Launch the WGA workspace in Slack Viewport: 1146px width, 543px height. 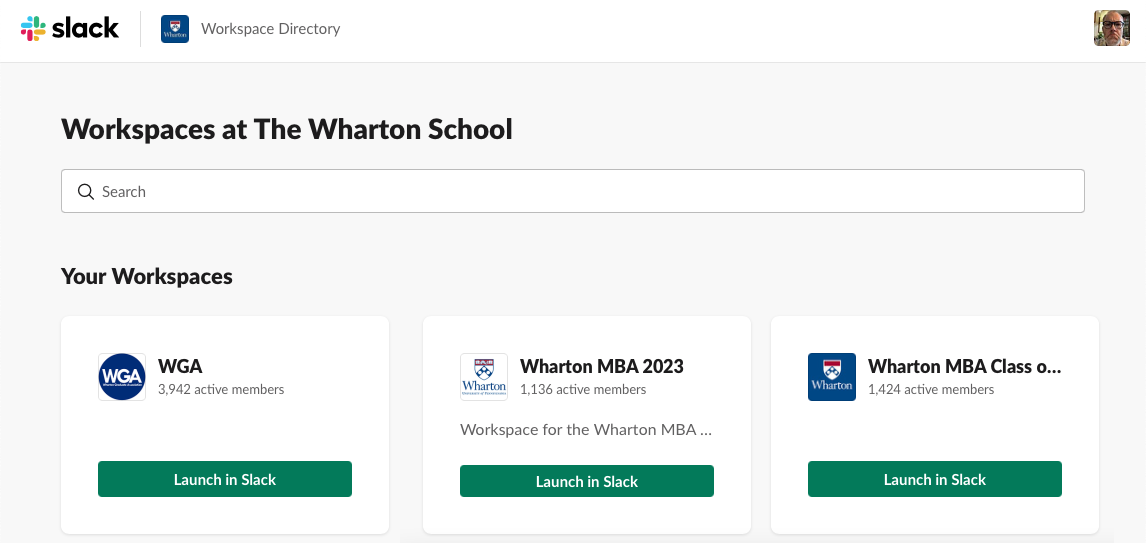225,479
